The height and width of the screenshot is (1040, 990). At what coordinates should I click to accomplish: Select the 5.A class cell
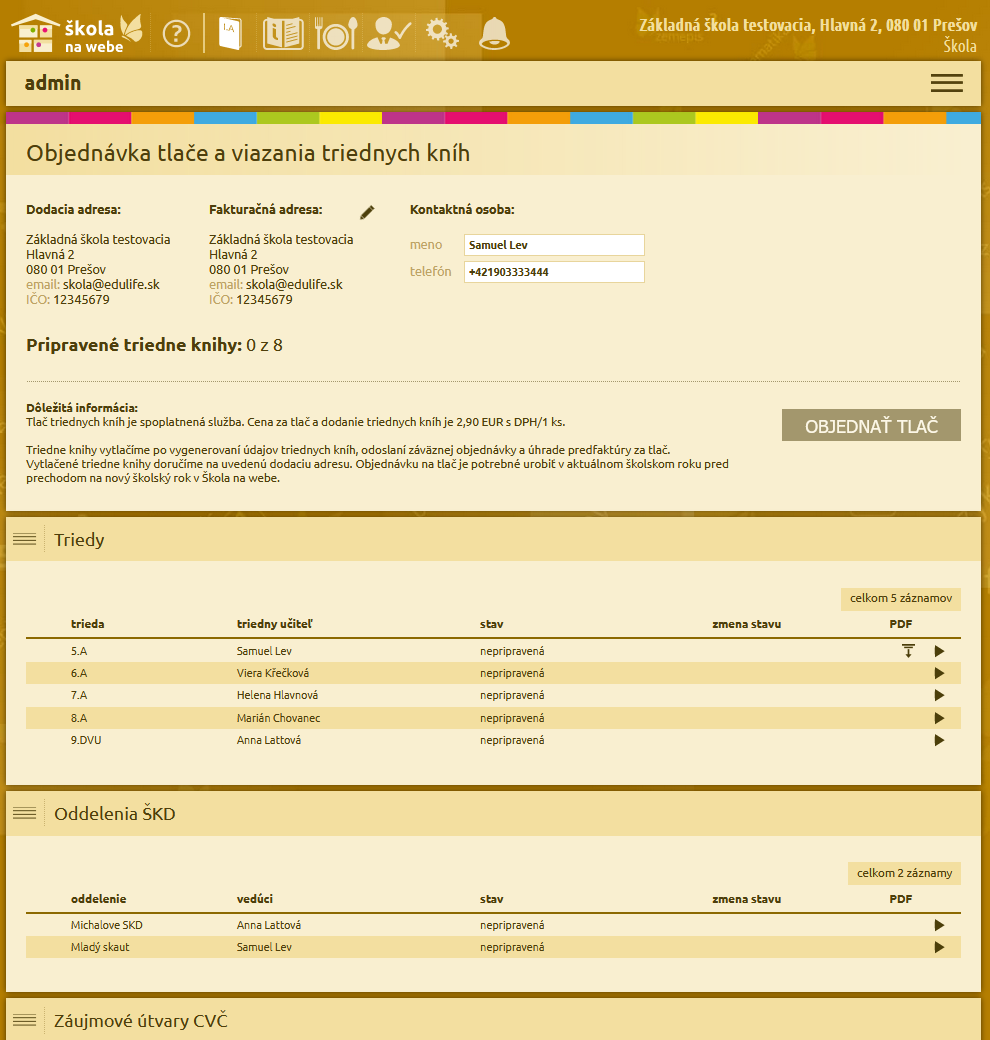pos(79,651)
